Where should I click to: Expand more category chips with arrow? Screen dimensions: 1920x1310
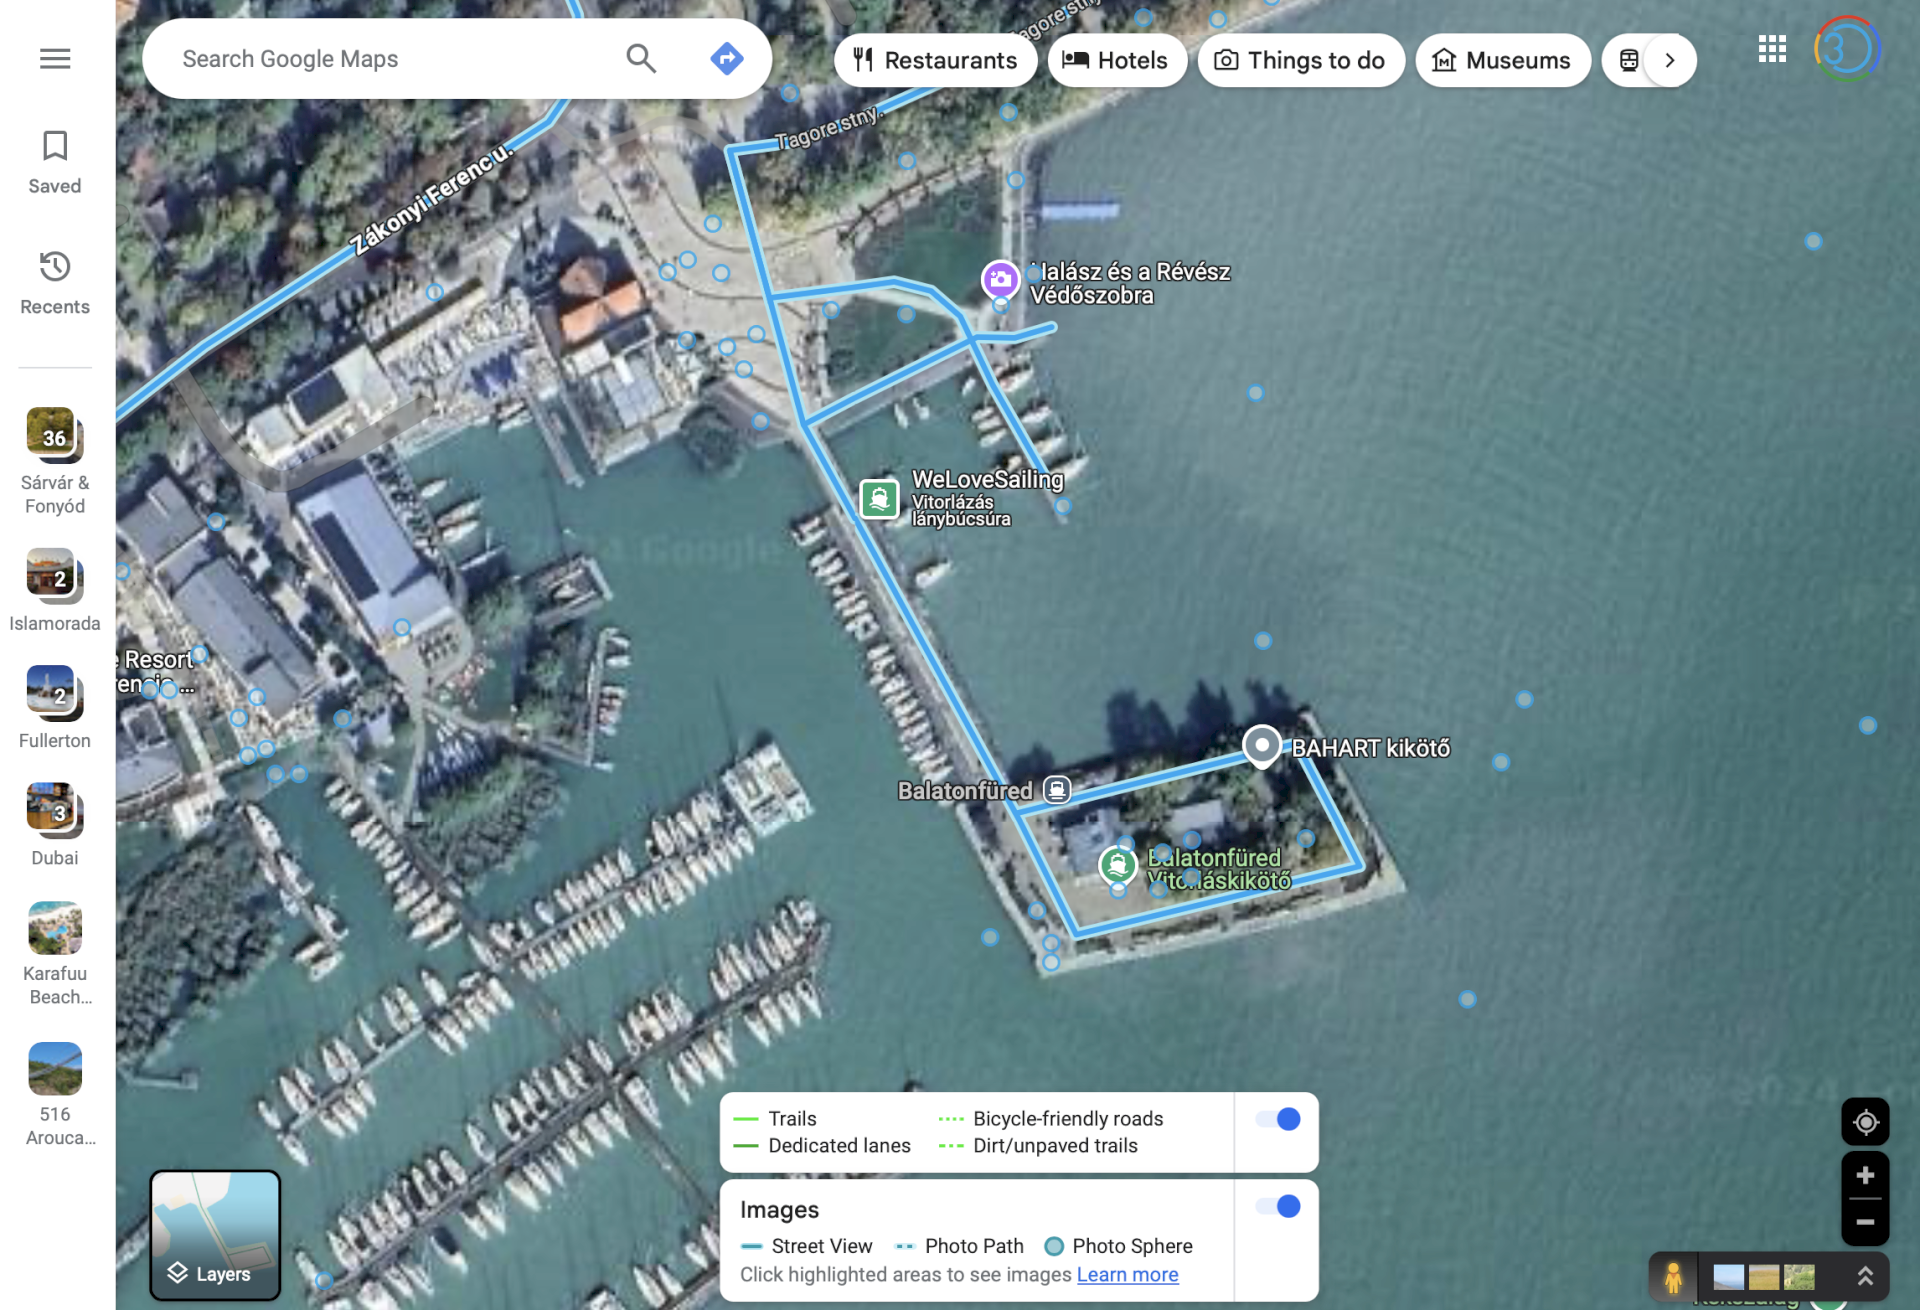[1670, 60]
